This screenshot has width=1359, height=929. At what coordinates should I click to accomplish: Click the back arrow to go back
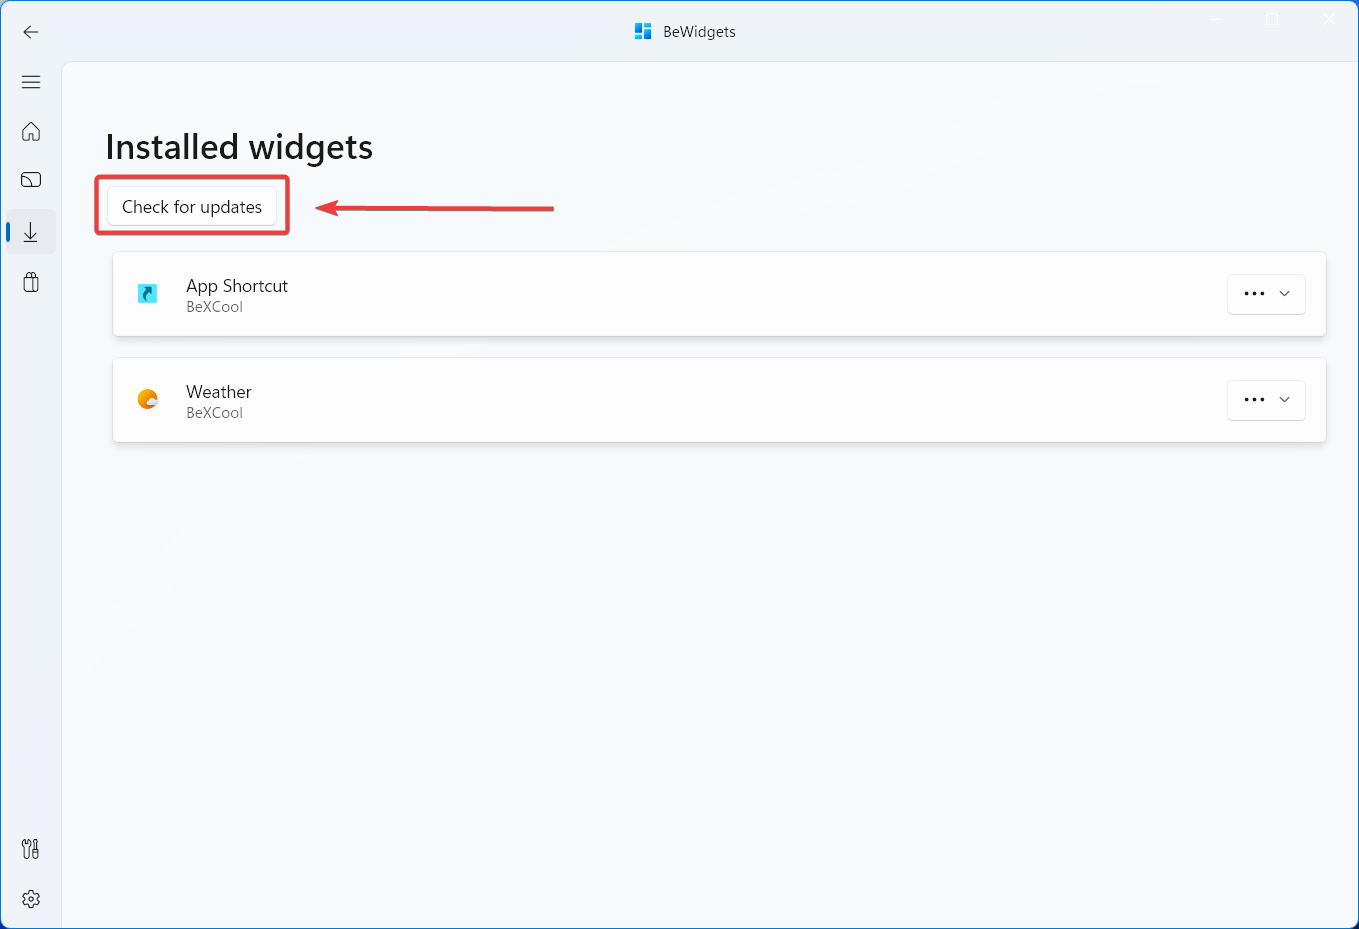click(31, 32)
